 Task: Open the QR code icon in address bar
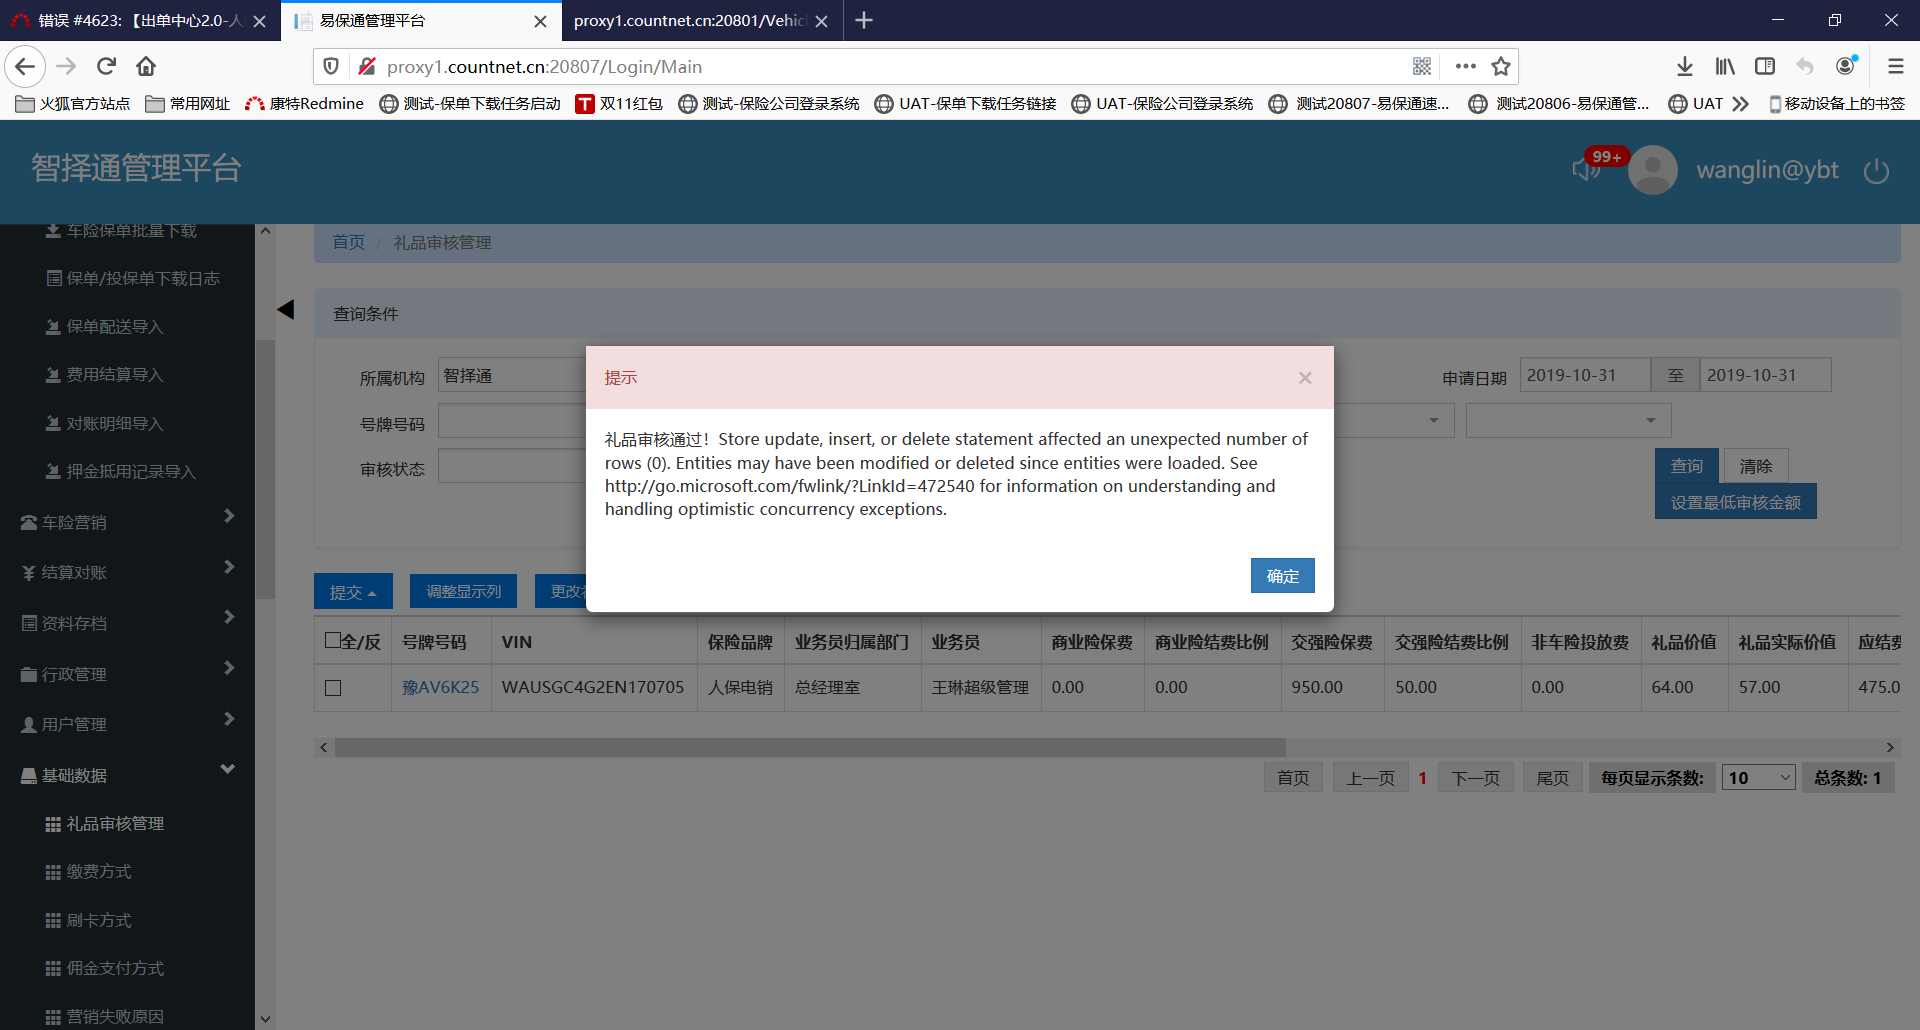(1422, 67)
